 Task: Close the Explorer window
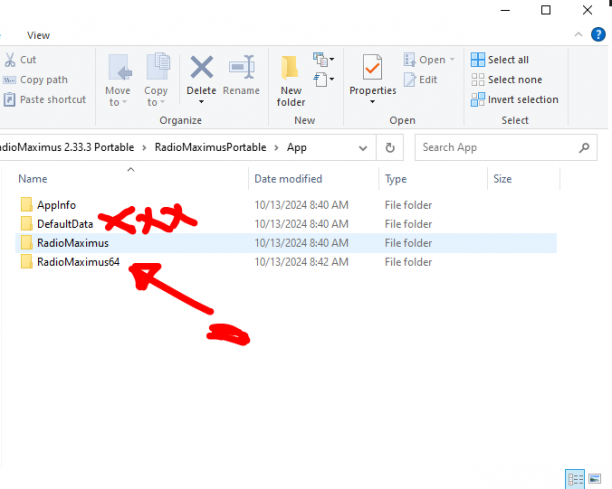point(587,10)
